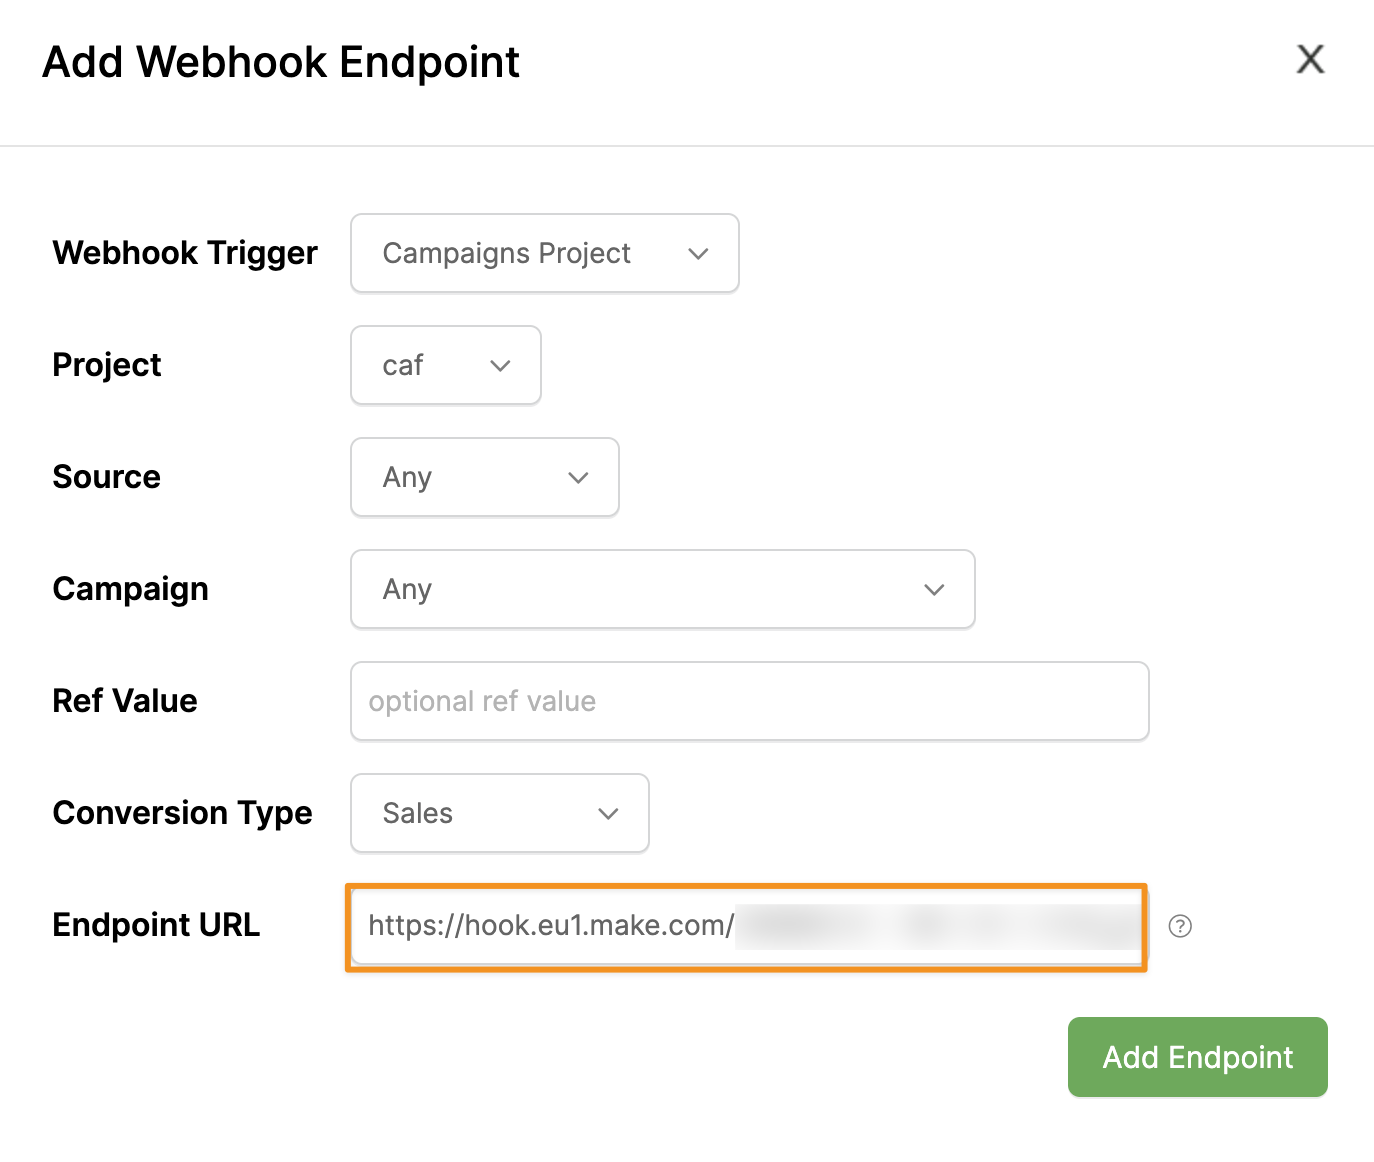Click the Endpoint URL field label
This screenshot has height=1162, width=1374.
[x=156, y=925]
